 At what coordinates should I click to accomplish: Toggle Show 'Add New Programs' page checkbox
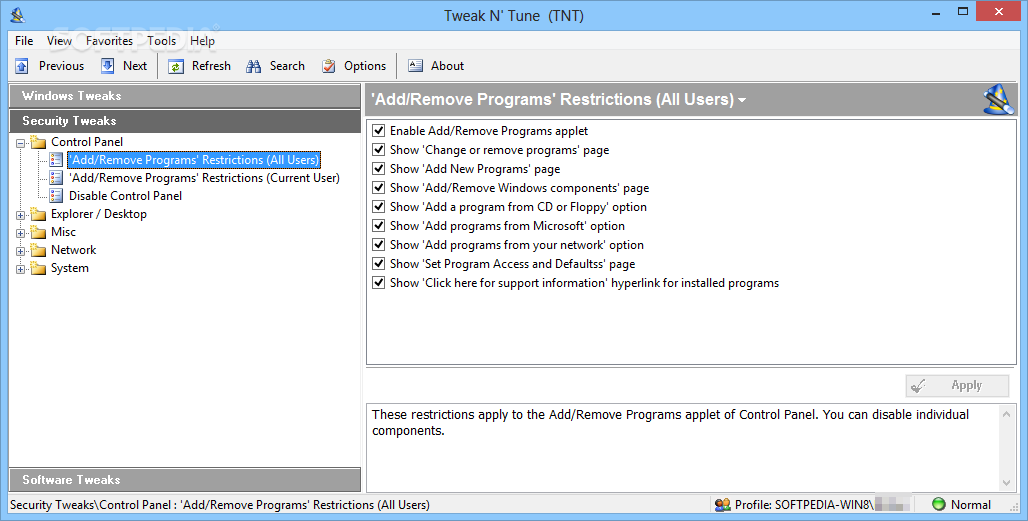click(378, 168)
